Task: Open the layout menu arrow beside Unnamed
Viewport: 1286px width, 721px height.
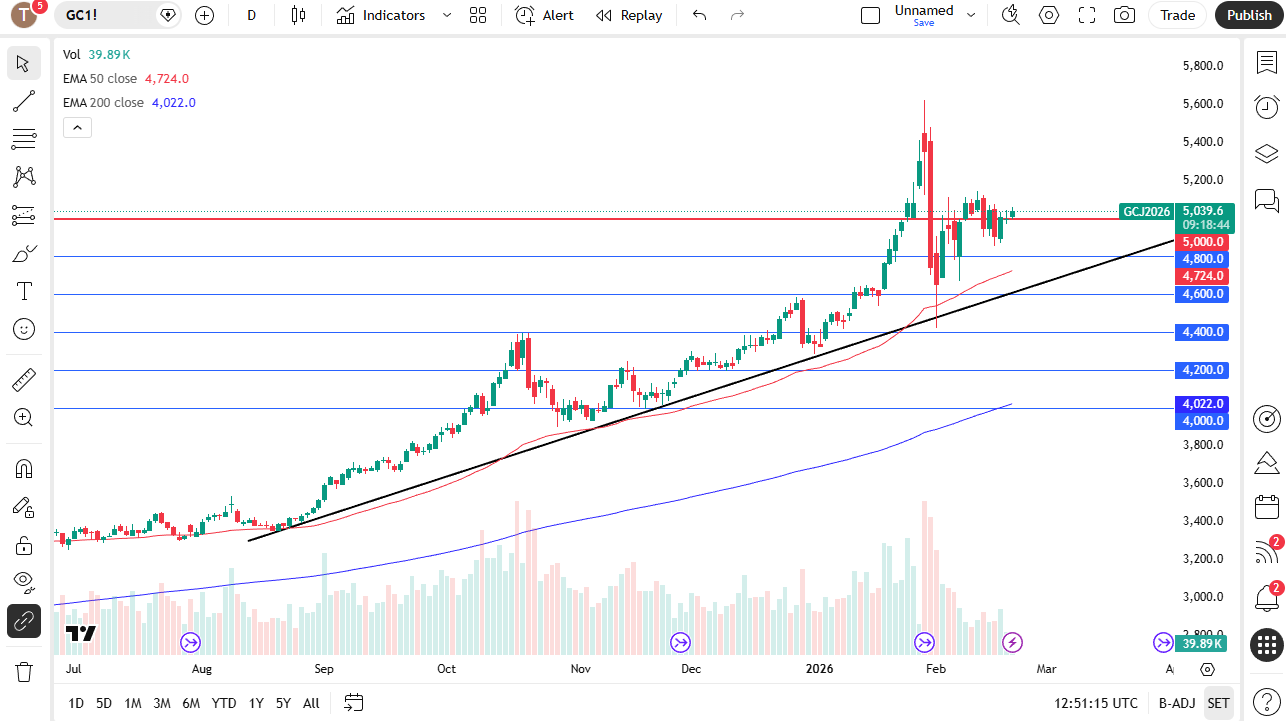Action: (971, 15)
